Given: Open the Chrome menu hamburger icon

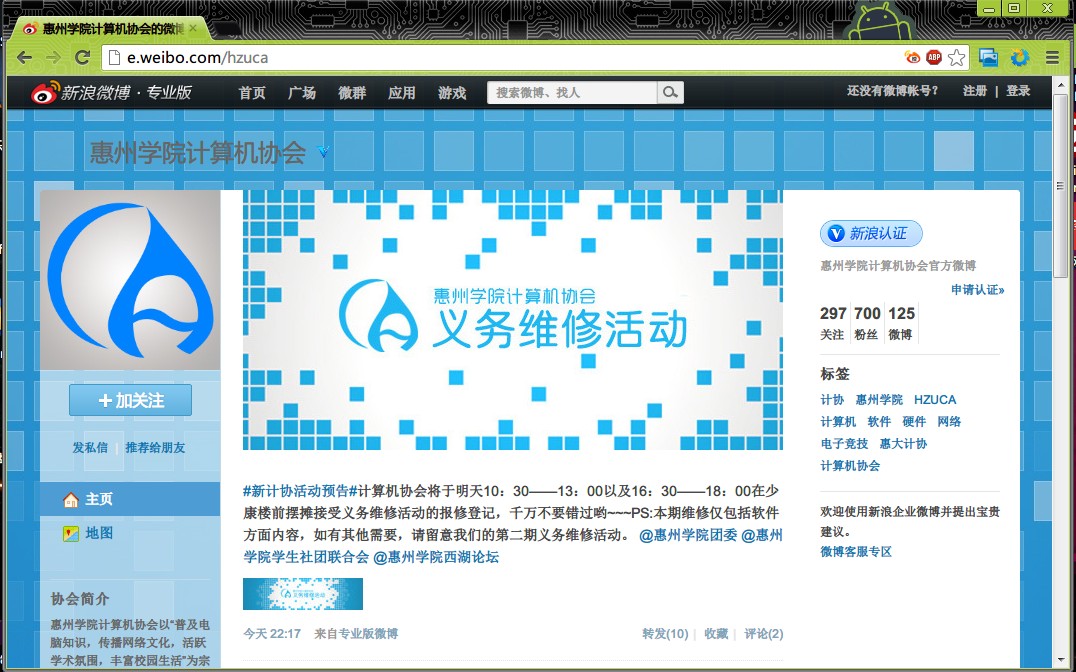Looking at the screenshot, I should pyautogui.click(x=1052, y=58).
